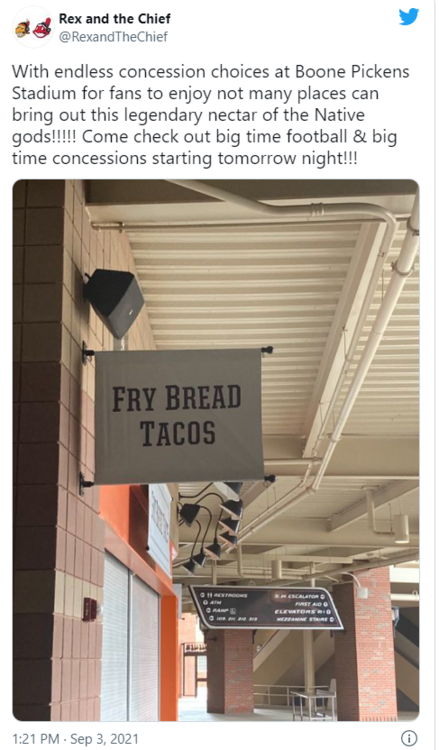Click the Fry Bread Tacos banner

point(178,416)
